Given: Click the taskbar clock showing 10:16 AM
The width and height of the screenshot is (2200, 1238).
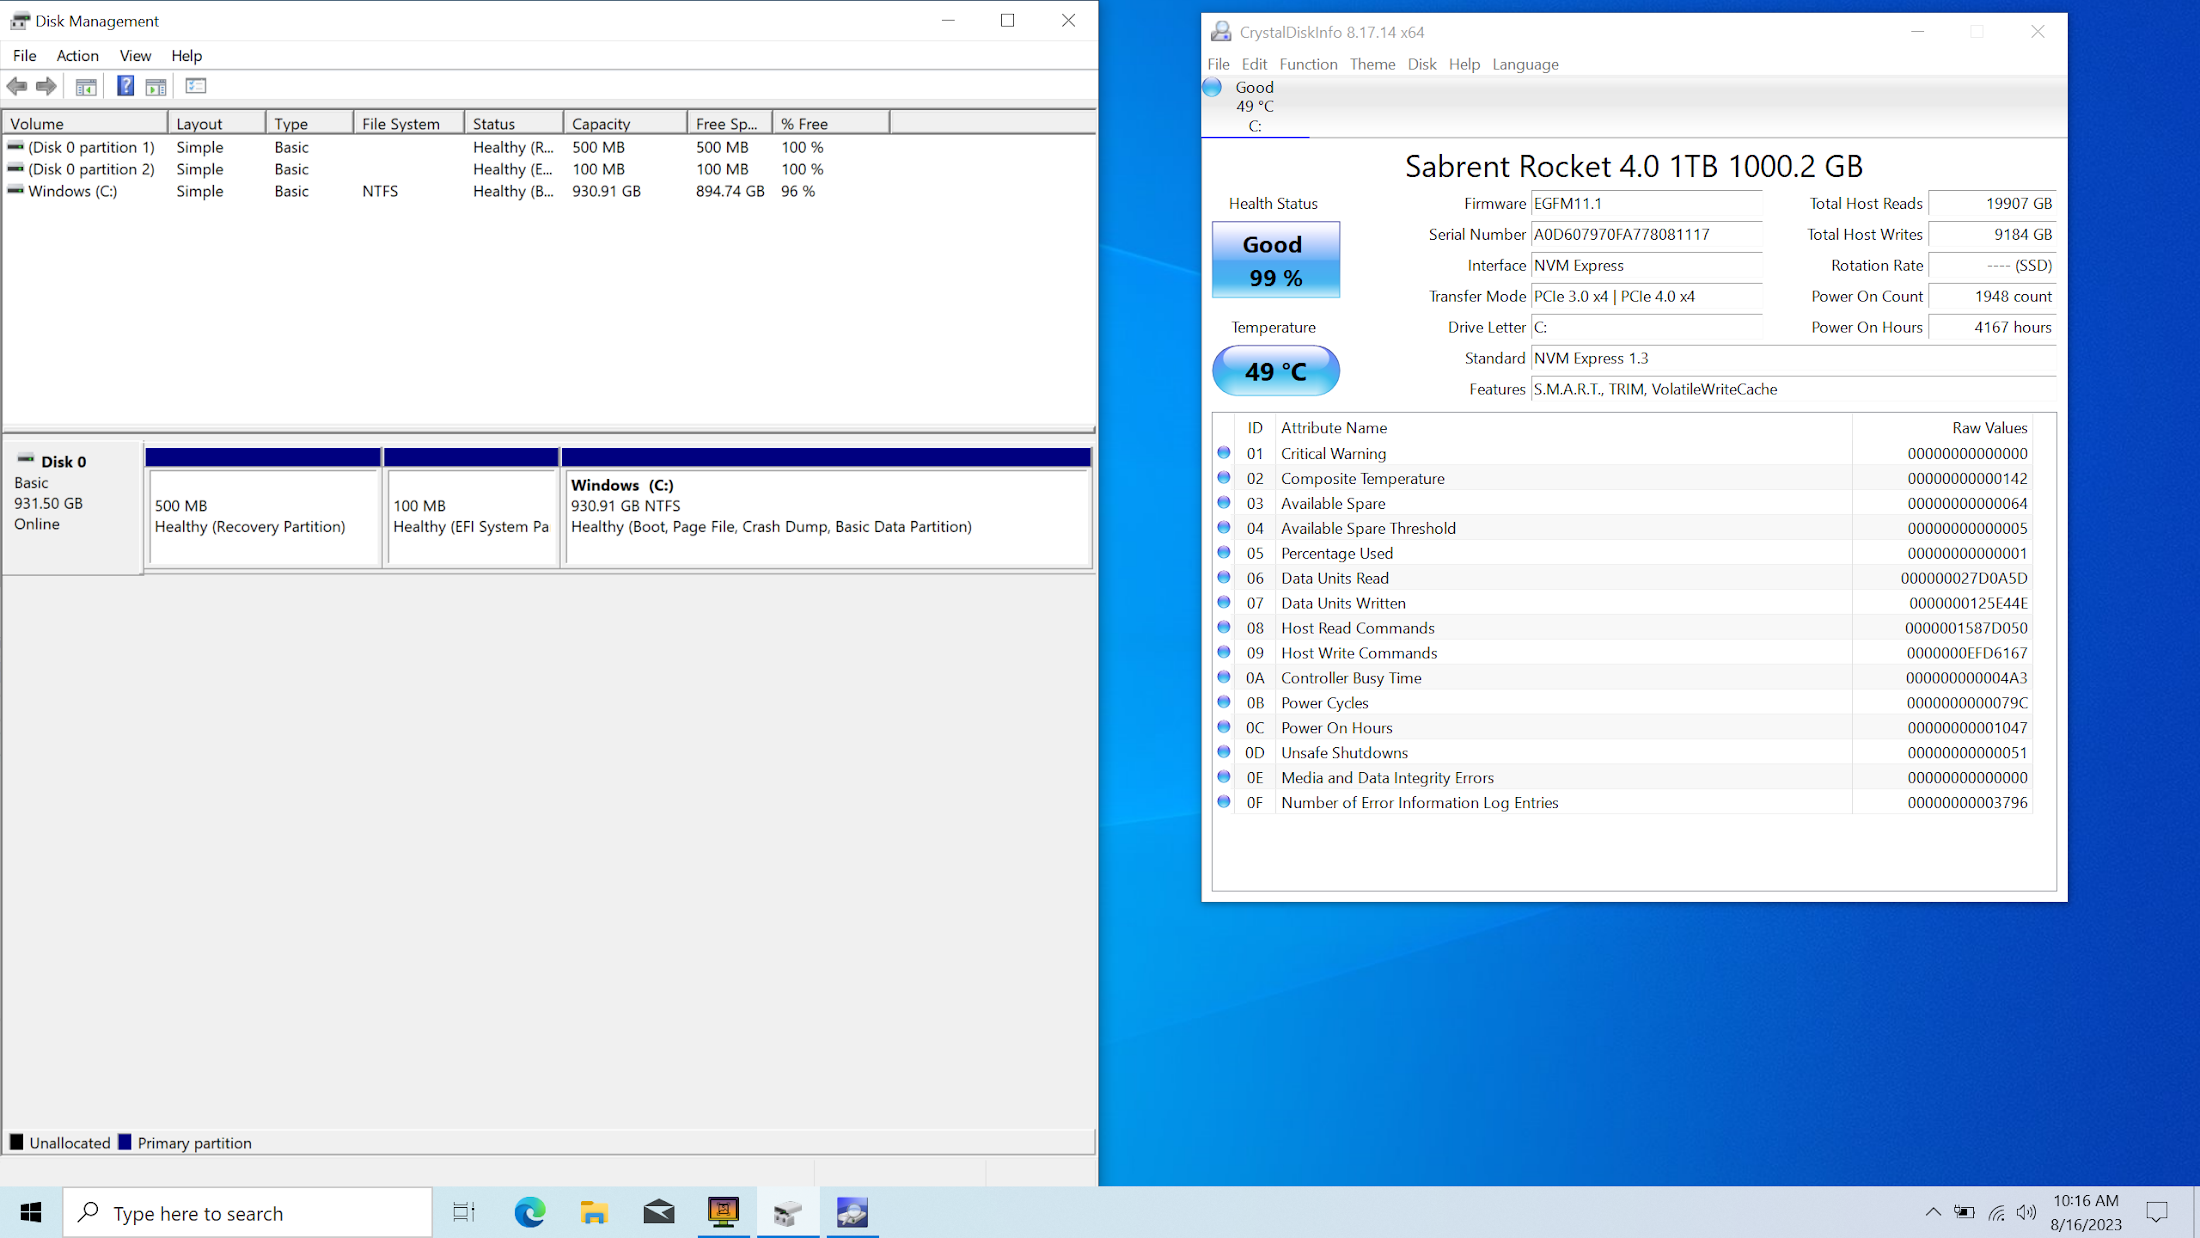Looking at the screenshot, I should [2085, 1213].
